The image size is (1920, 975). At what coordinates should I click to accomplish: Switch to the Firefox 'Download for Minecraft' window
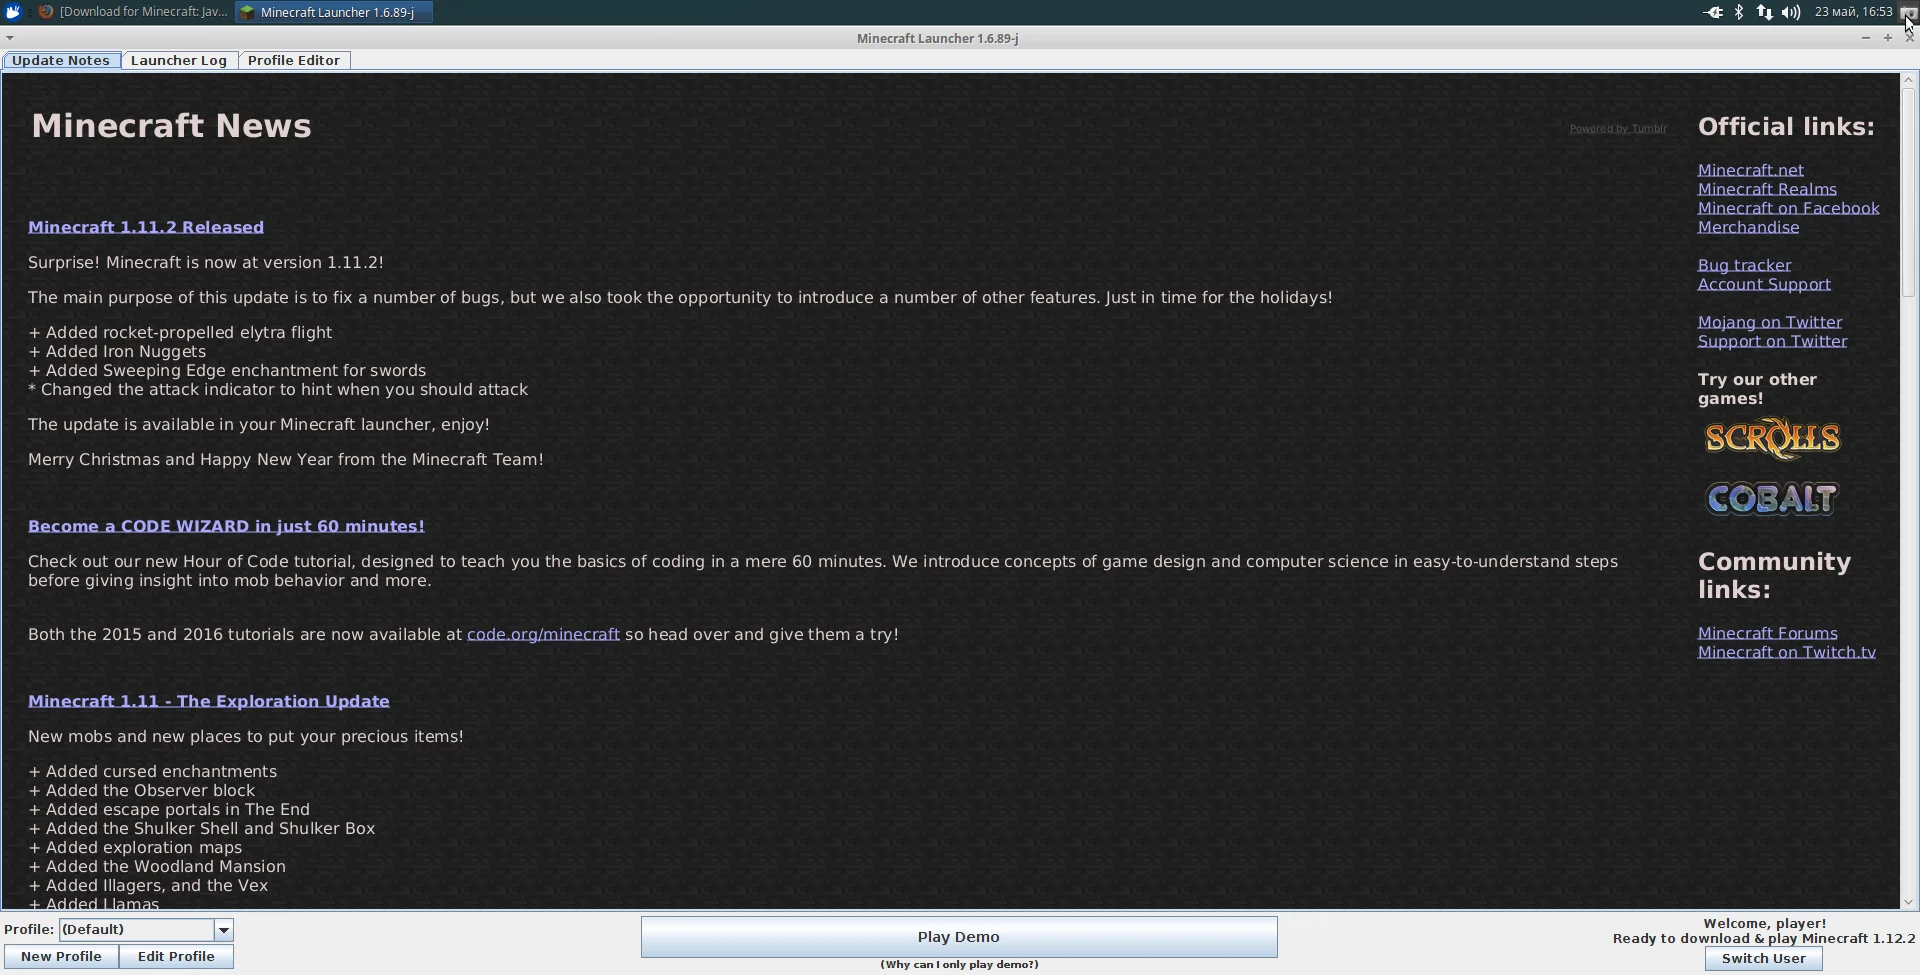point(133,12)
